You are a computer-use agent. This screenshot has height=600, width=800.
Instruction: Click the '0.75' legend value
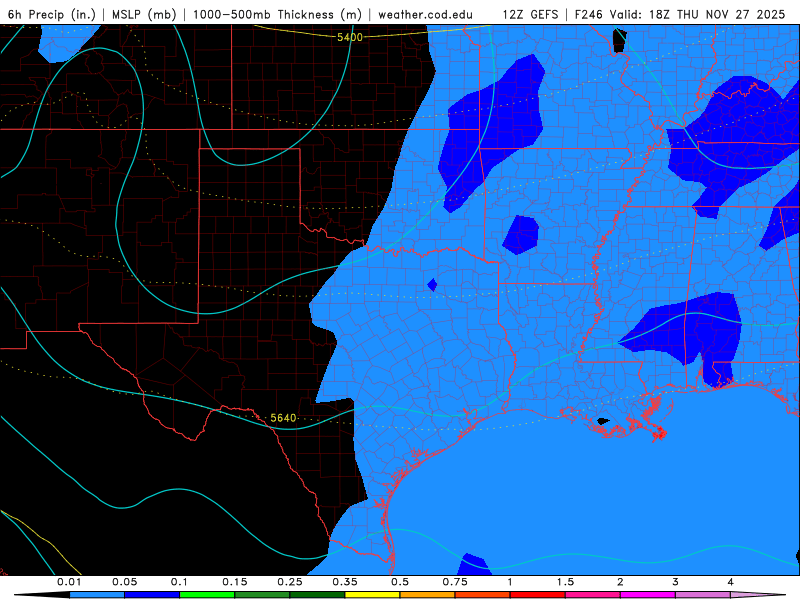[455, 582]
